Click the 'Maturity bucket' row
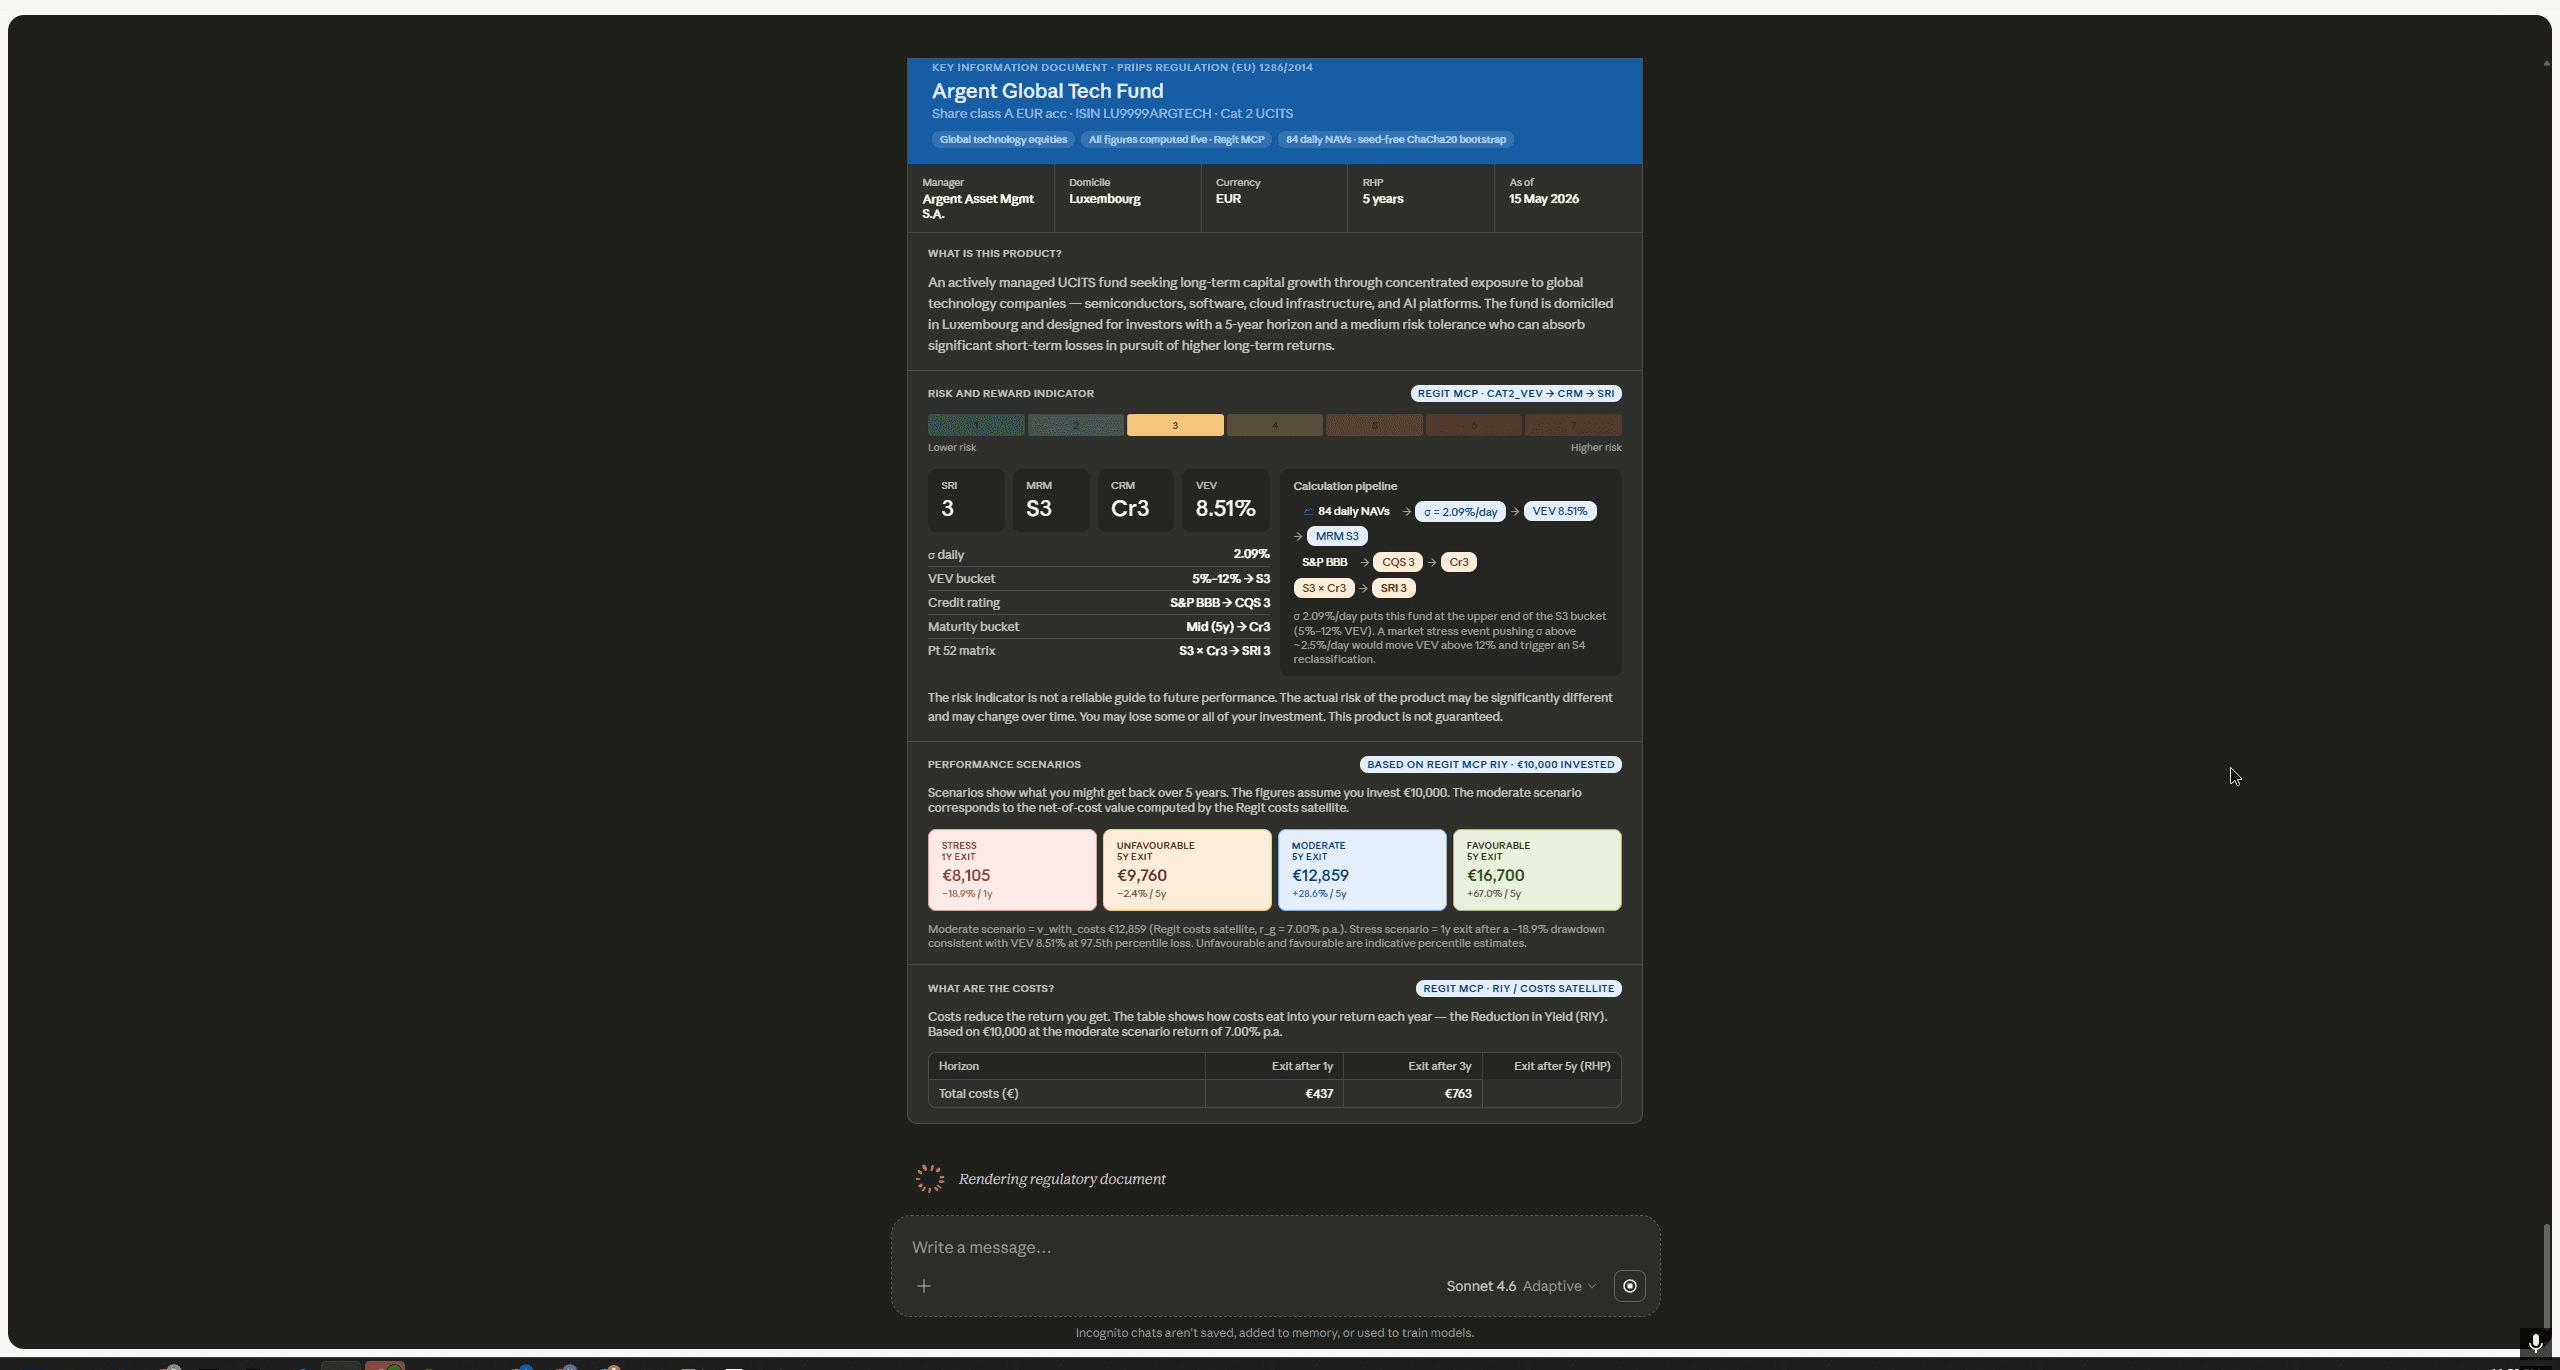The width and height of the screenshot is (2560, 1370). pos(1099,627)
